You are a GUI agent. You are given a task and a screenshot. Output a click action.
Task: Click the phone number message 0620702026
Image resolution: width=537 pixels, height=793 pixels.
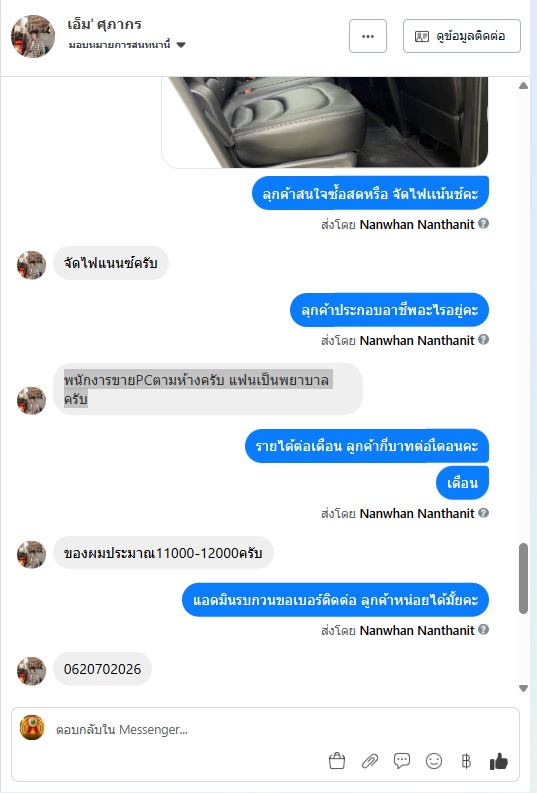coord(103,669)
